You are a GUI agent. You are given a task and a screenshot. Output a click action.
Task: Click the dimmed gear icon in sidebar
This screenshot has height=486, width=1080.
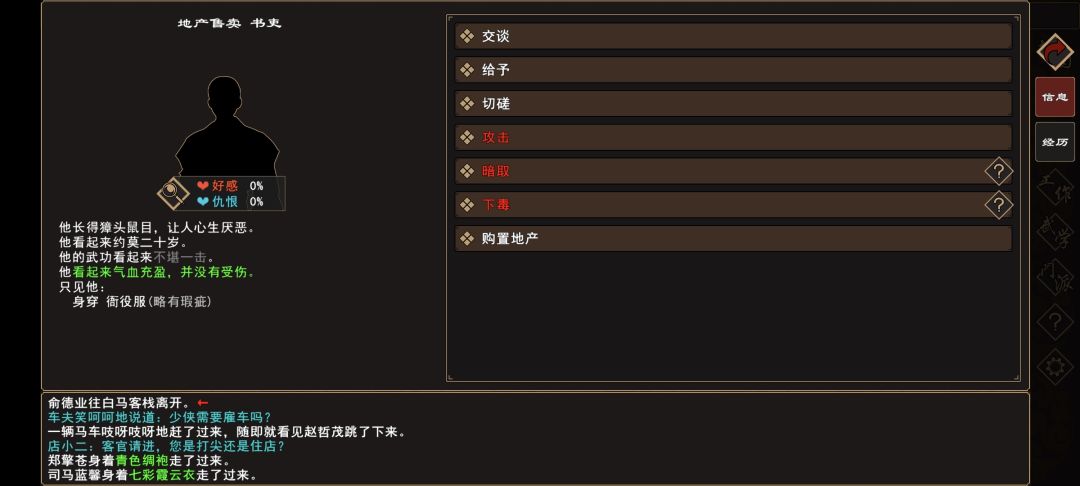point(1055,366)
